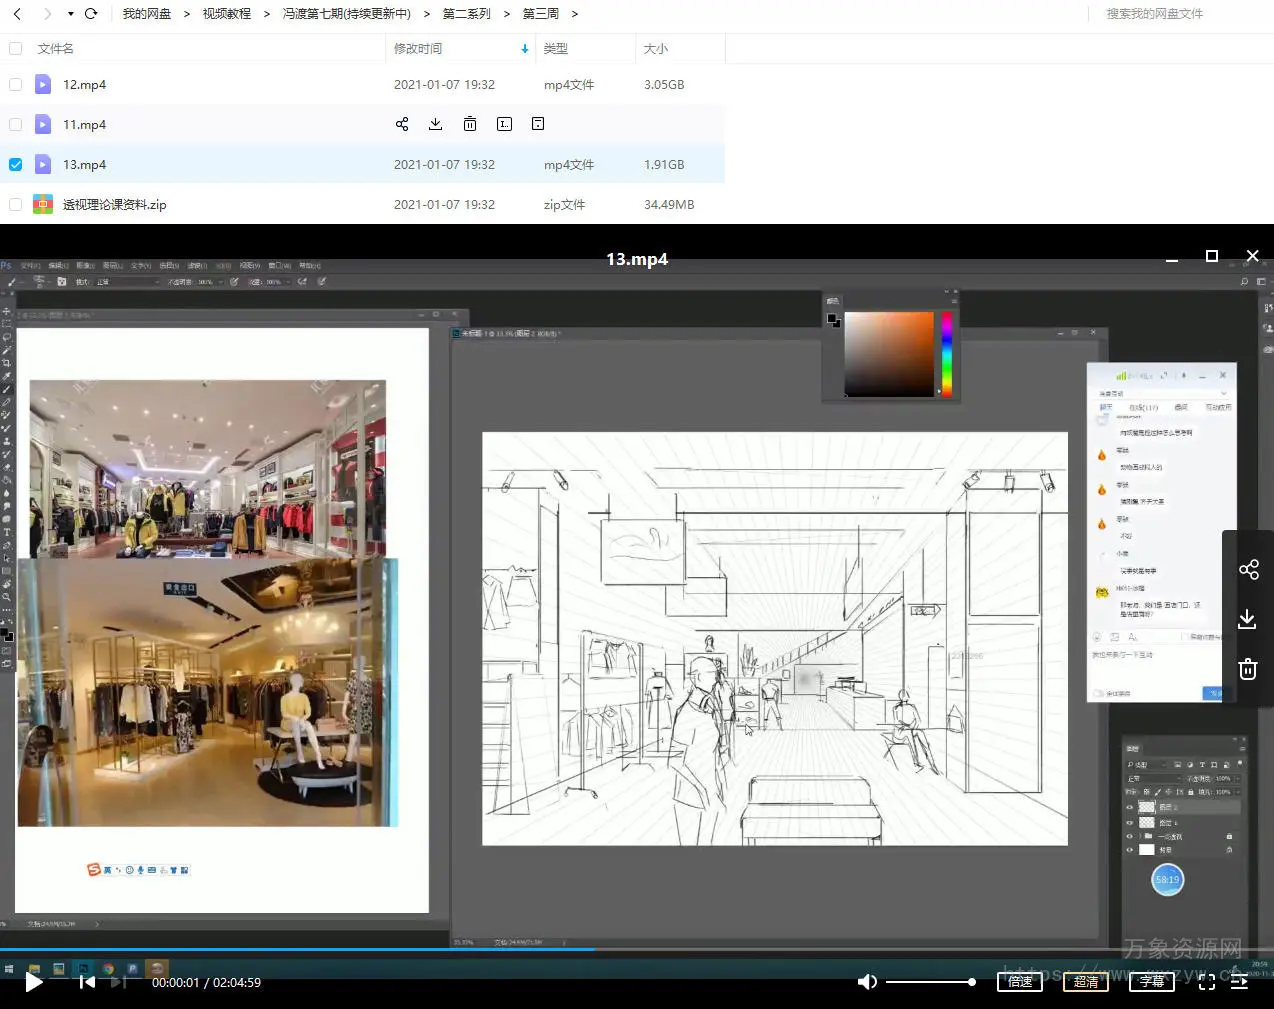Delete 11.mp4 with the row trash icon
The image size is (1274, 1009).
click(470, 124)
